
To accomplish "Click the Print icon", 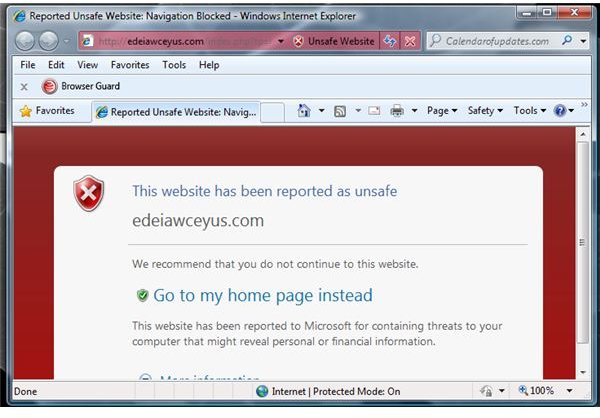I will (x=397, y=111).
